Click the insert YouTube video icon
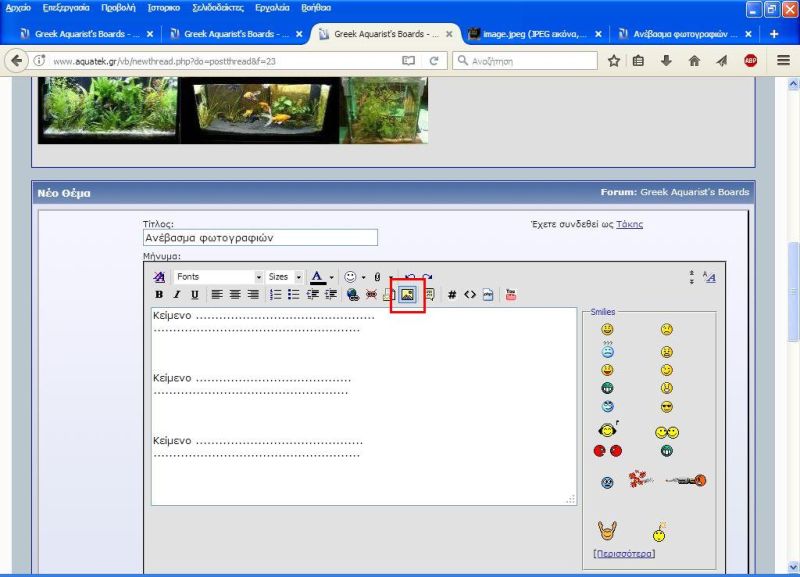Screen dimensions: 800x577 coord(510,295)
